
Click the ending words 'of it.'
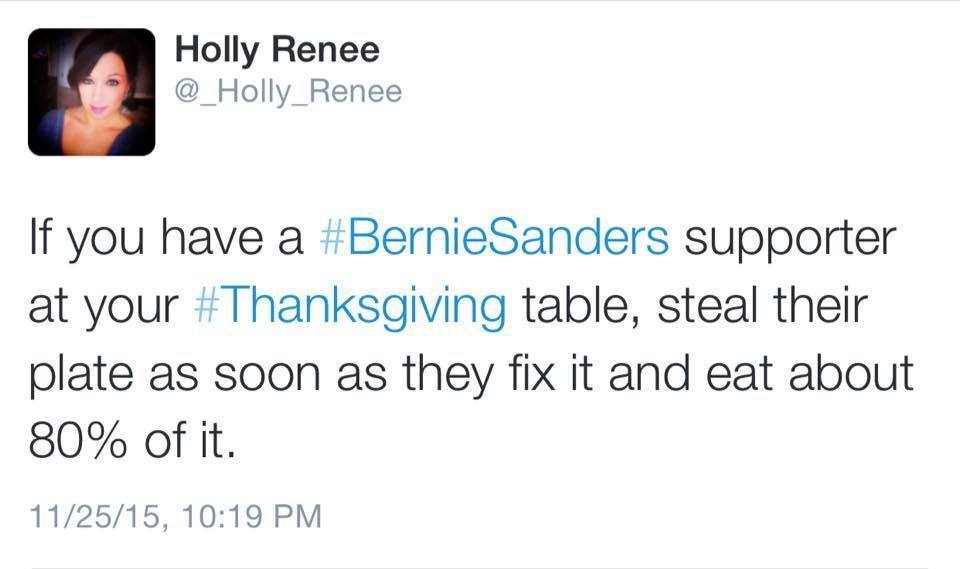pyautogui.click(x=189, y=440)
